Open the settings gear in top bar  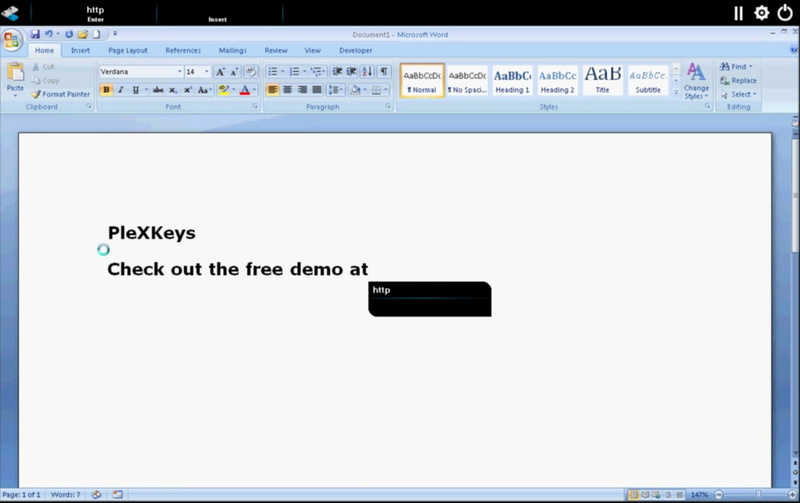point(762,13)
